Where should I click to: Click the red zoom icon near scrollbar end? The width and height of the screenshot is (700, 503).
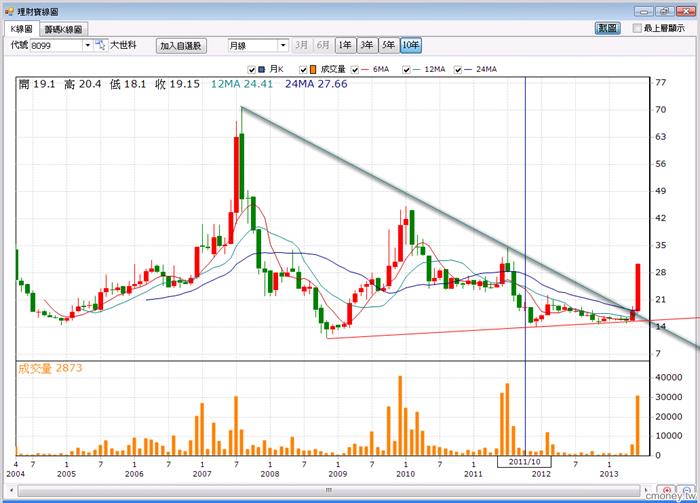pos(667,491)
